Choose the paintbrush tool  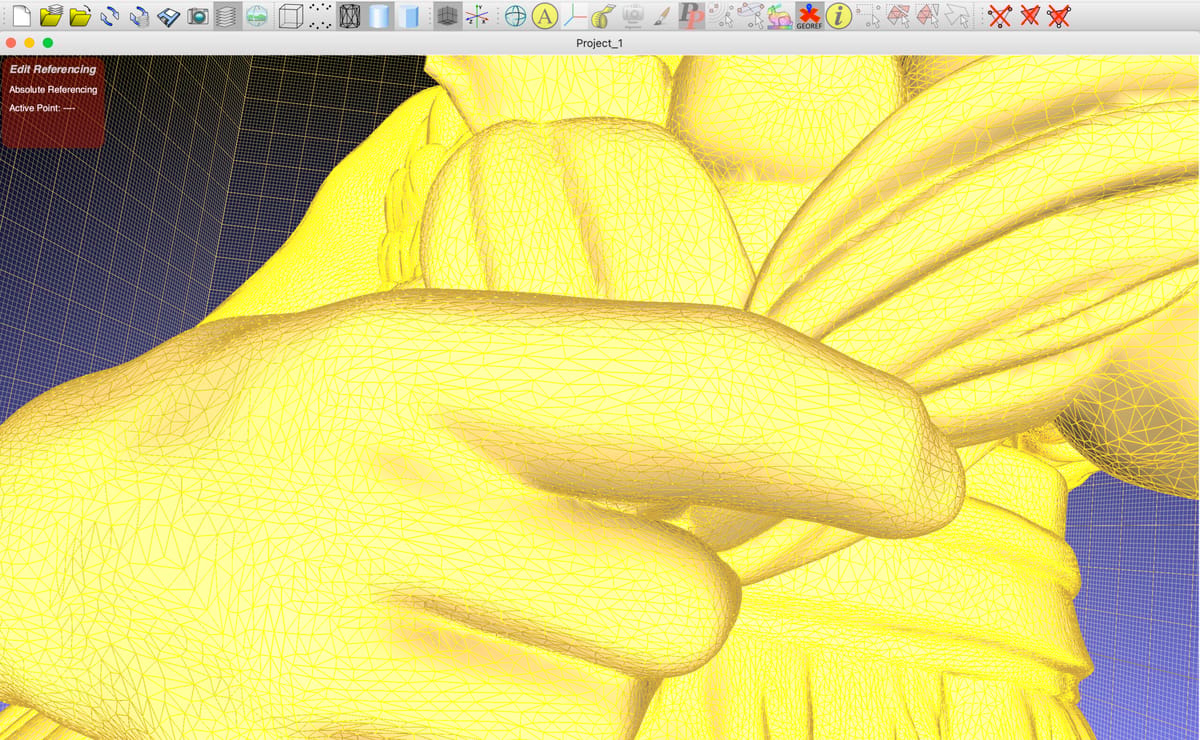click(662, 15)
